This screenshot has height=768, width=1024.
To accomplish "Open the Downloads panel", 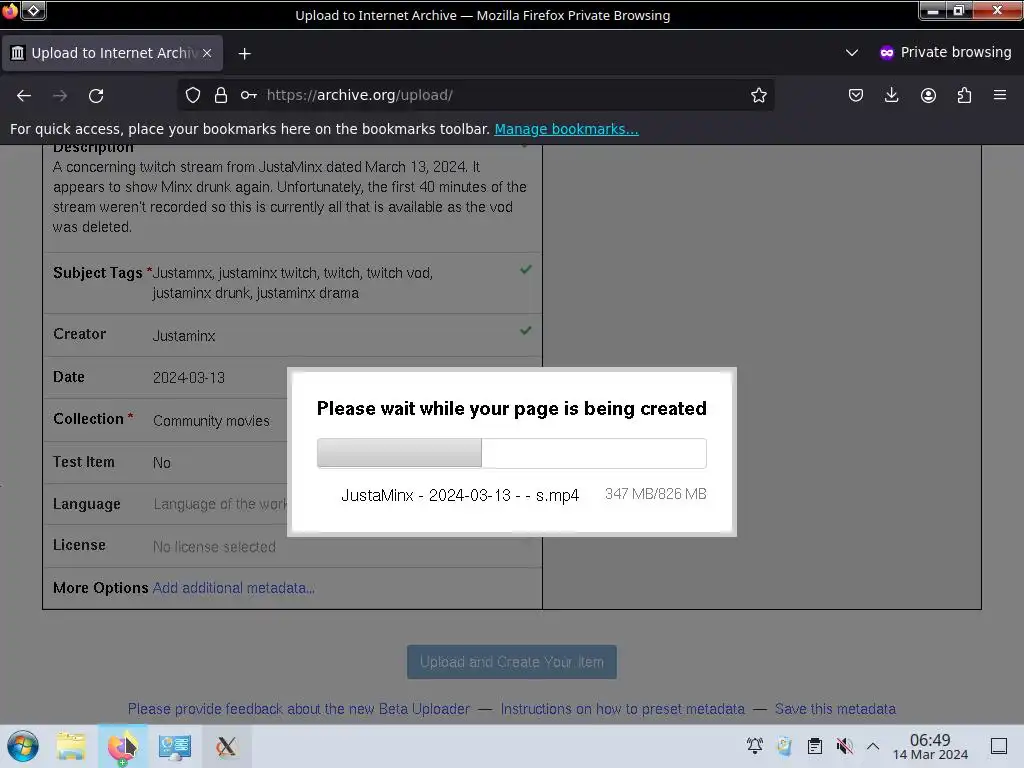I will coord(891,95).
